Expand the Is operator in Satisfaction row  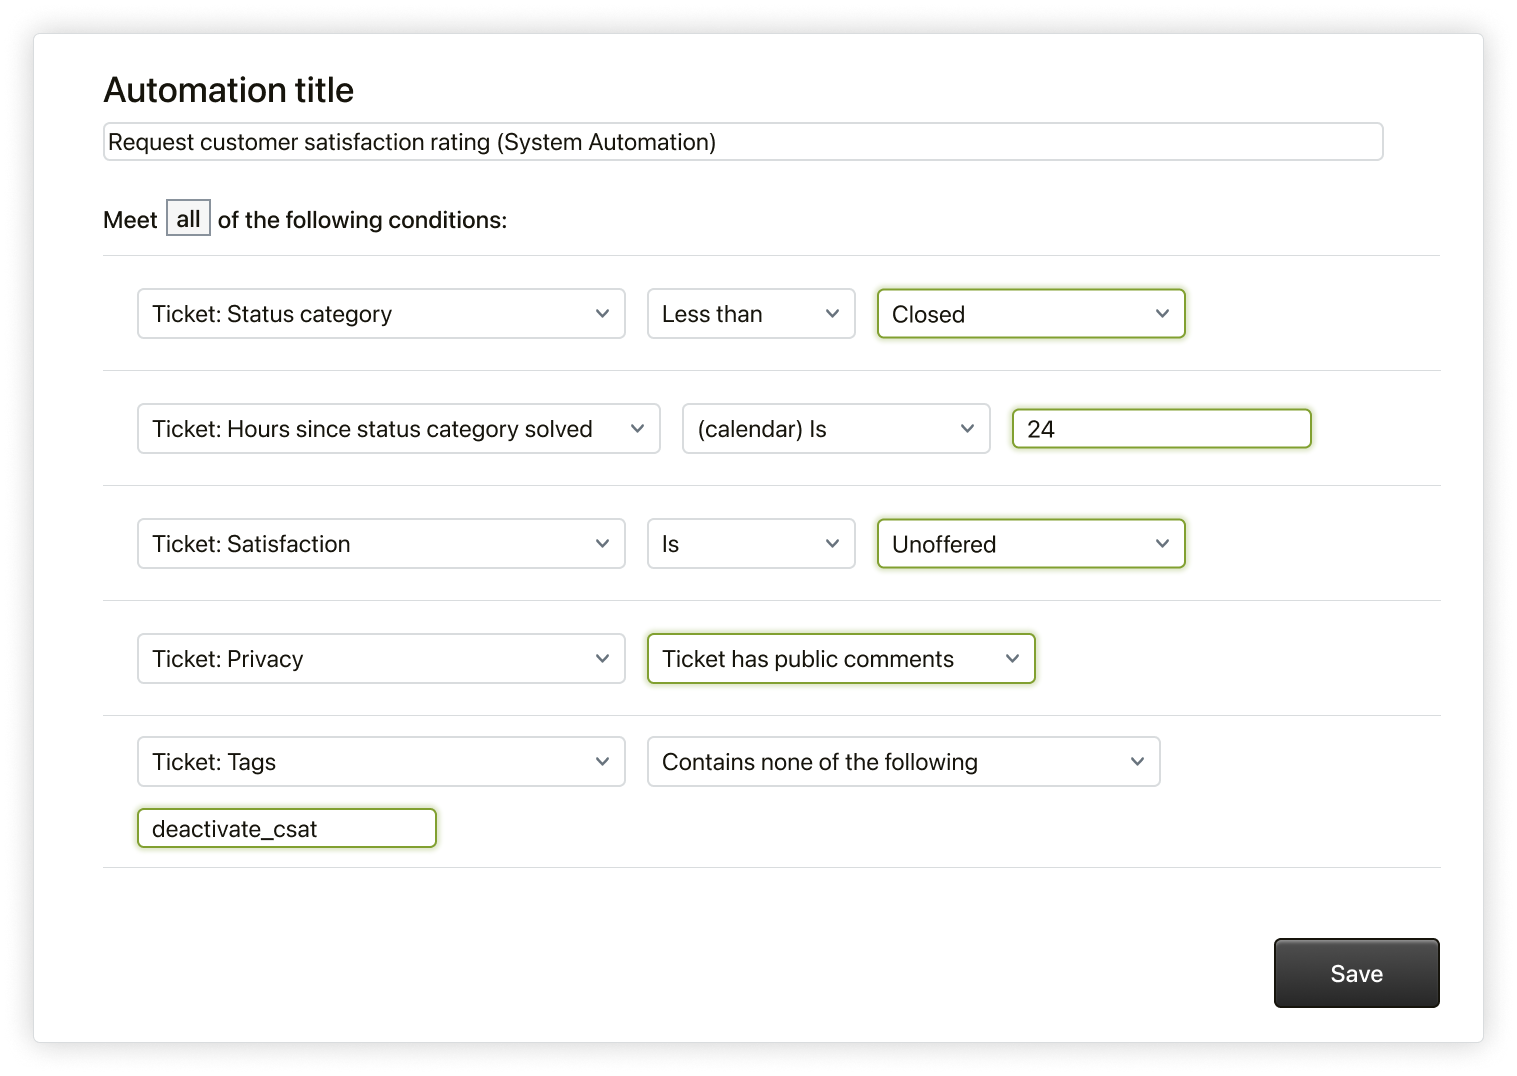750,544
